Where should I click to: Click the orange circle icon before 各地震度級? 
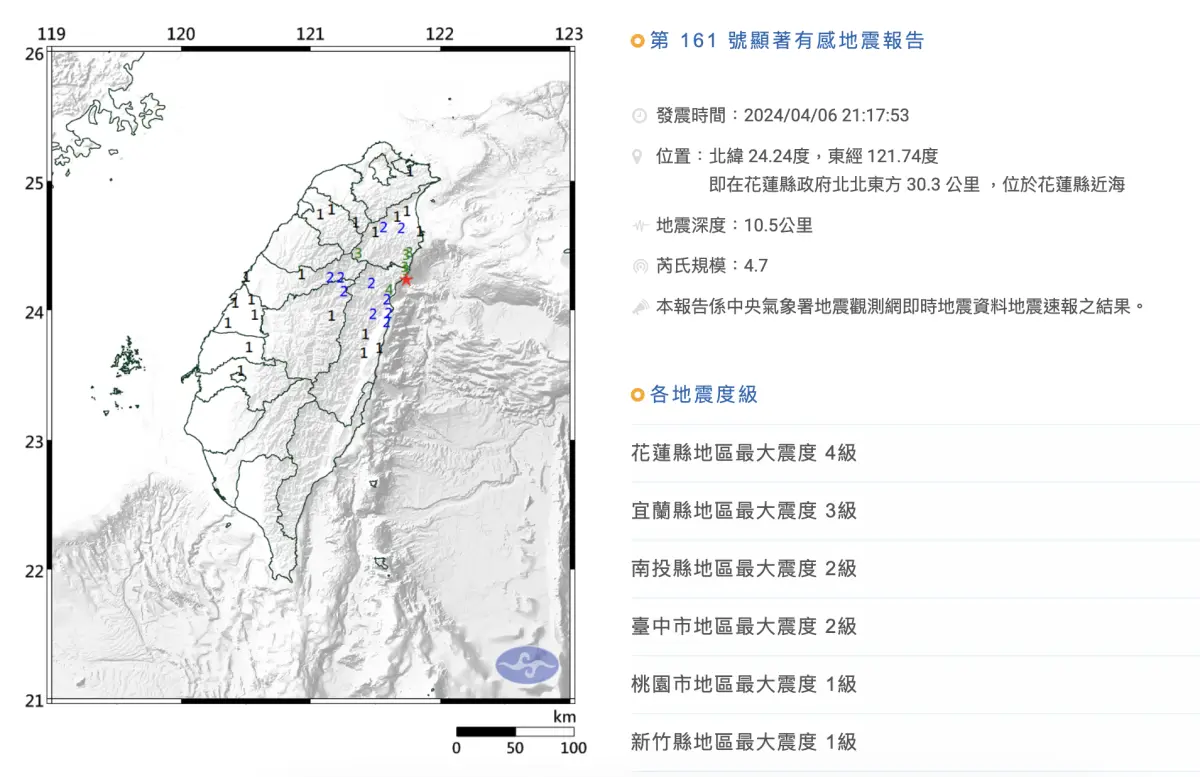637,396
